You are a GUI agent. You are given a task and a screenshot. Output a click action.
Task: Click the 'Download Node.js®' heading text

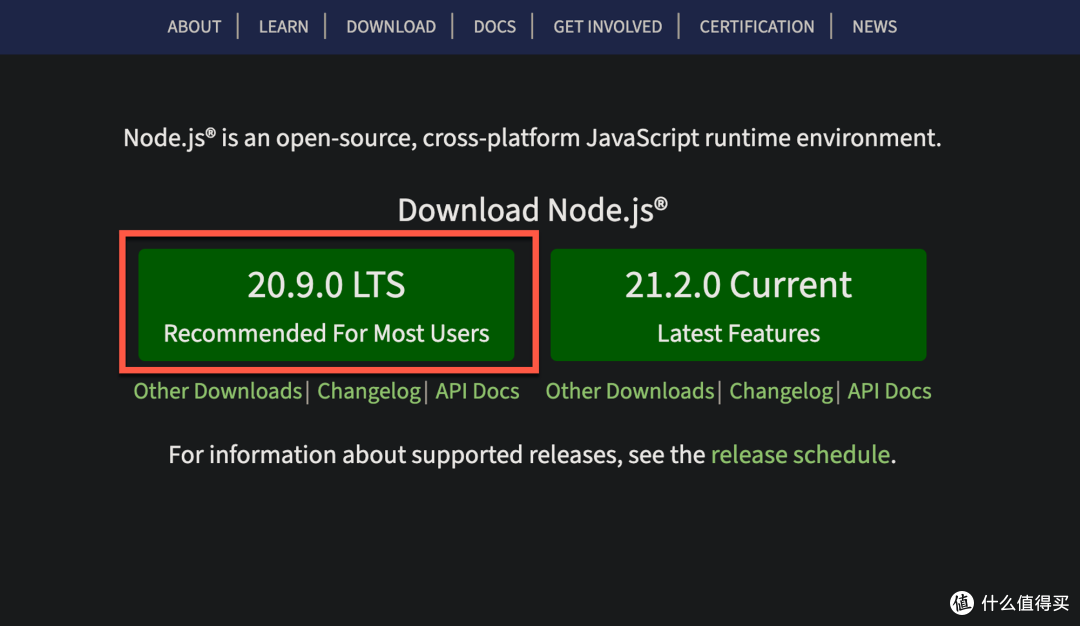coord(532,209)
